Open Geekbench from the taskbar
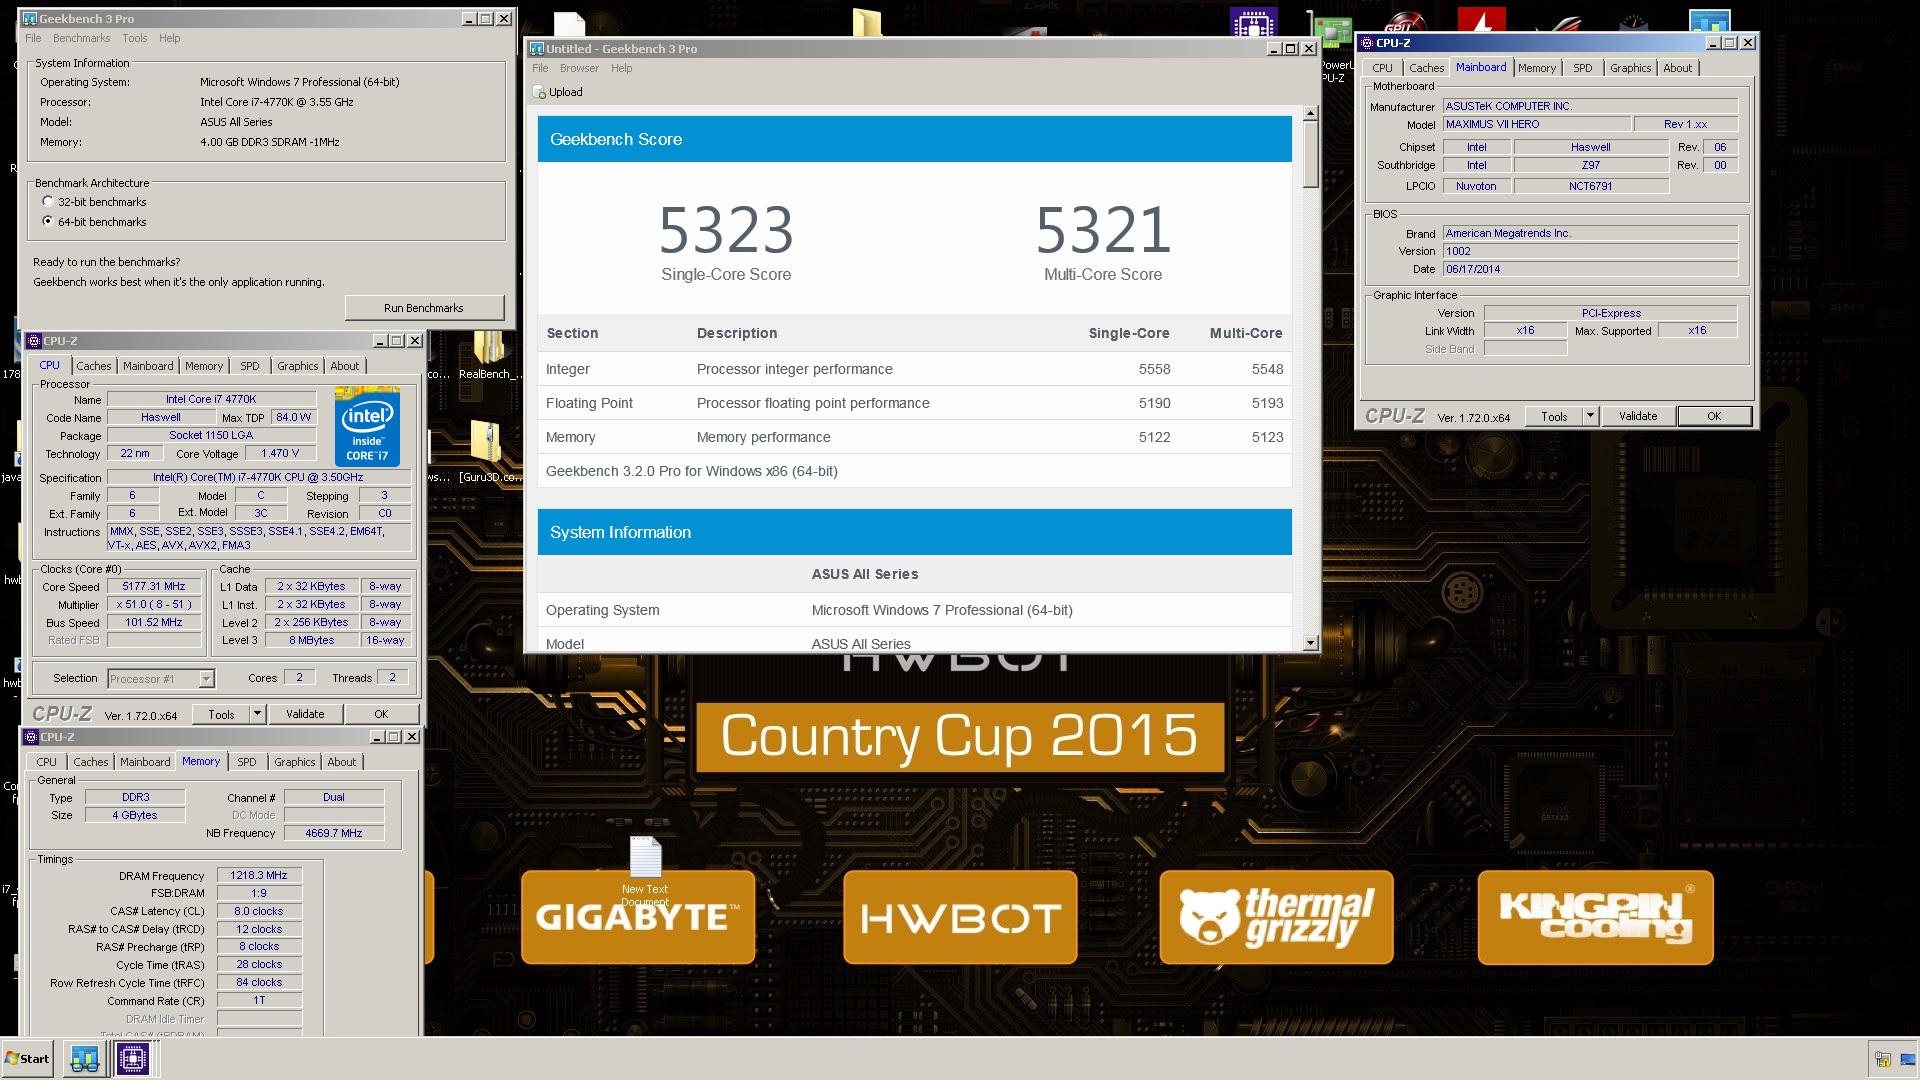The image size is (1920, 1080). (84, 1058)
